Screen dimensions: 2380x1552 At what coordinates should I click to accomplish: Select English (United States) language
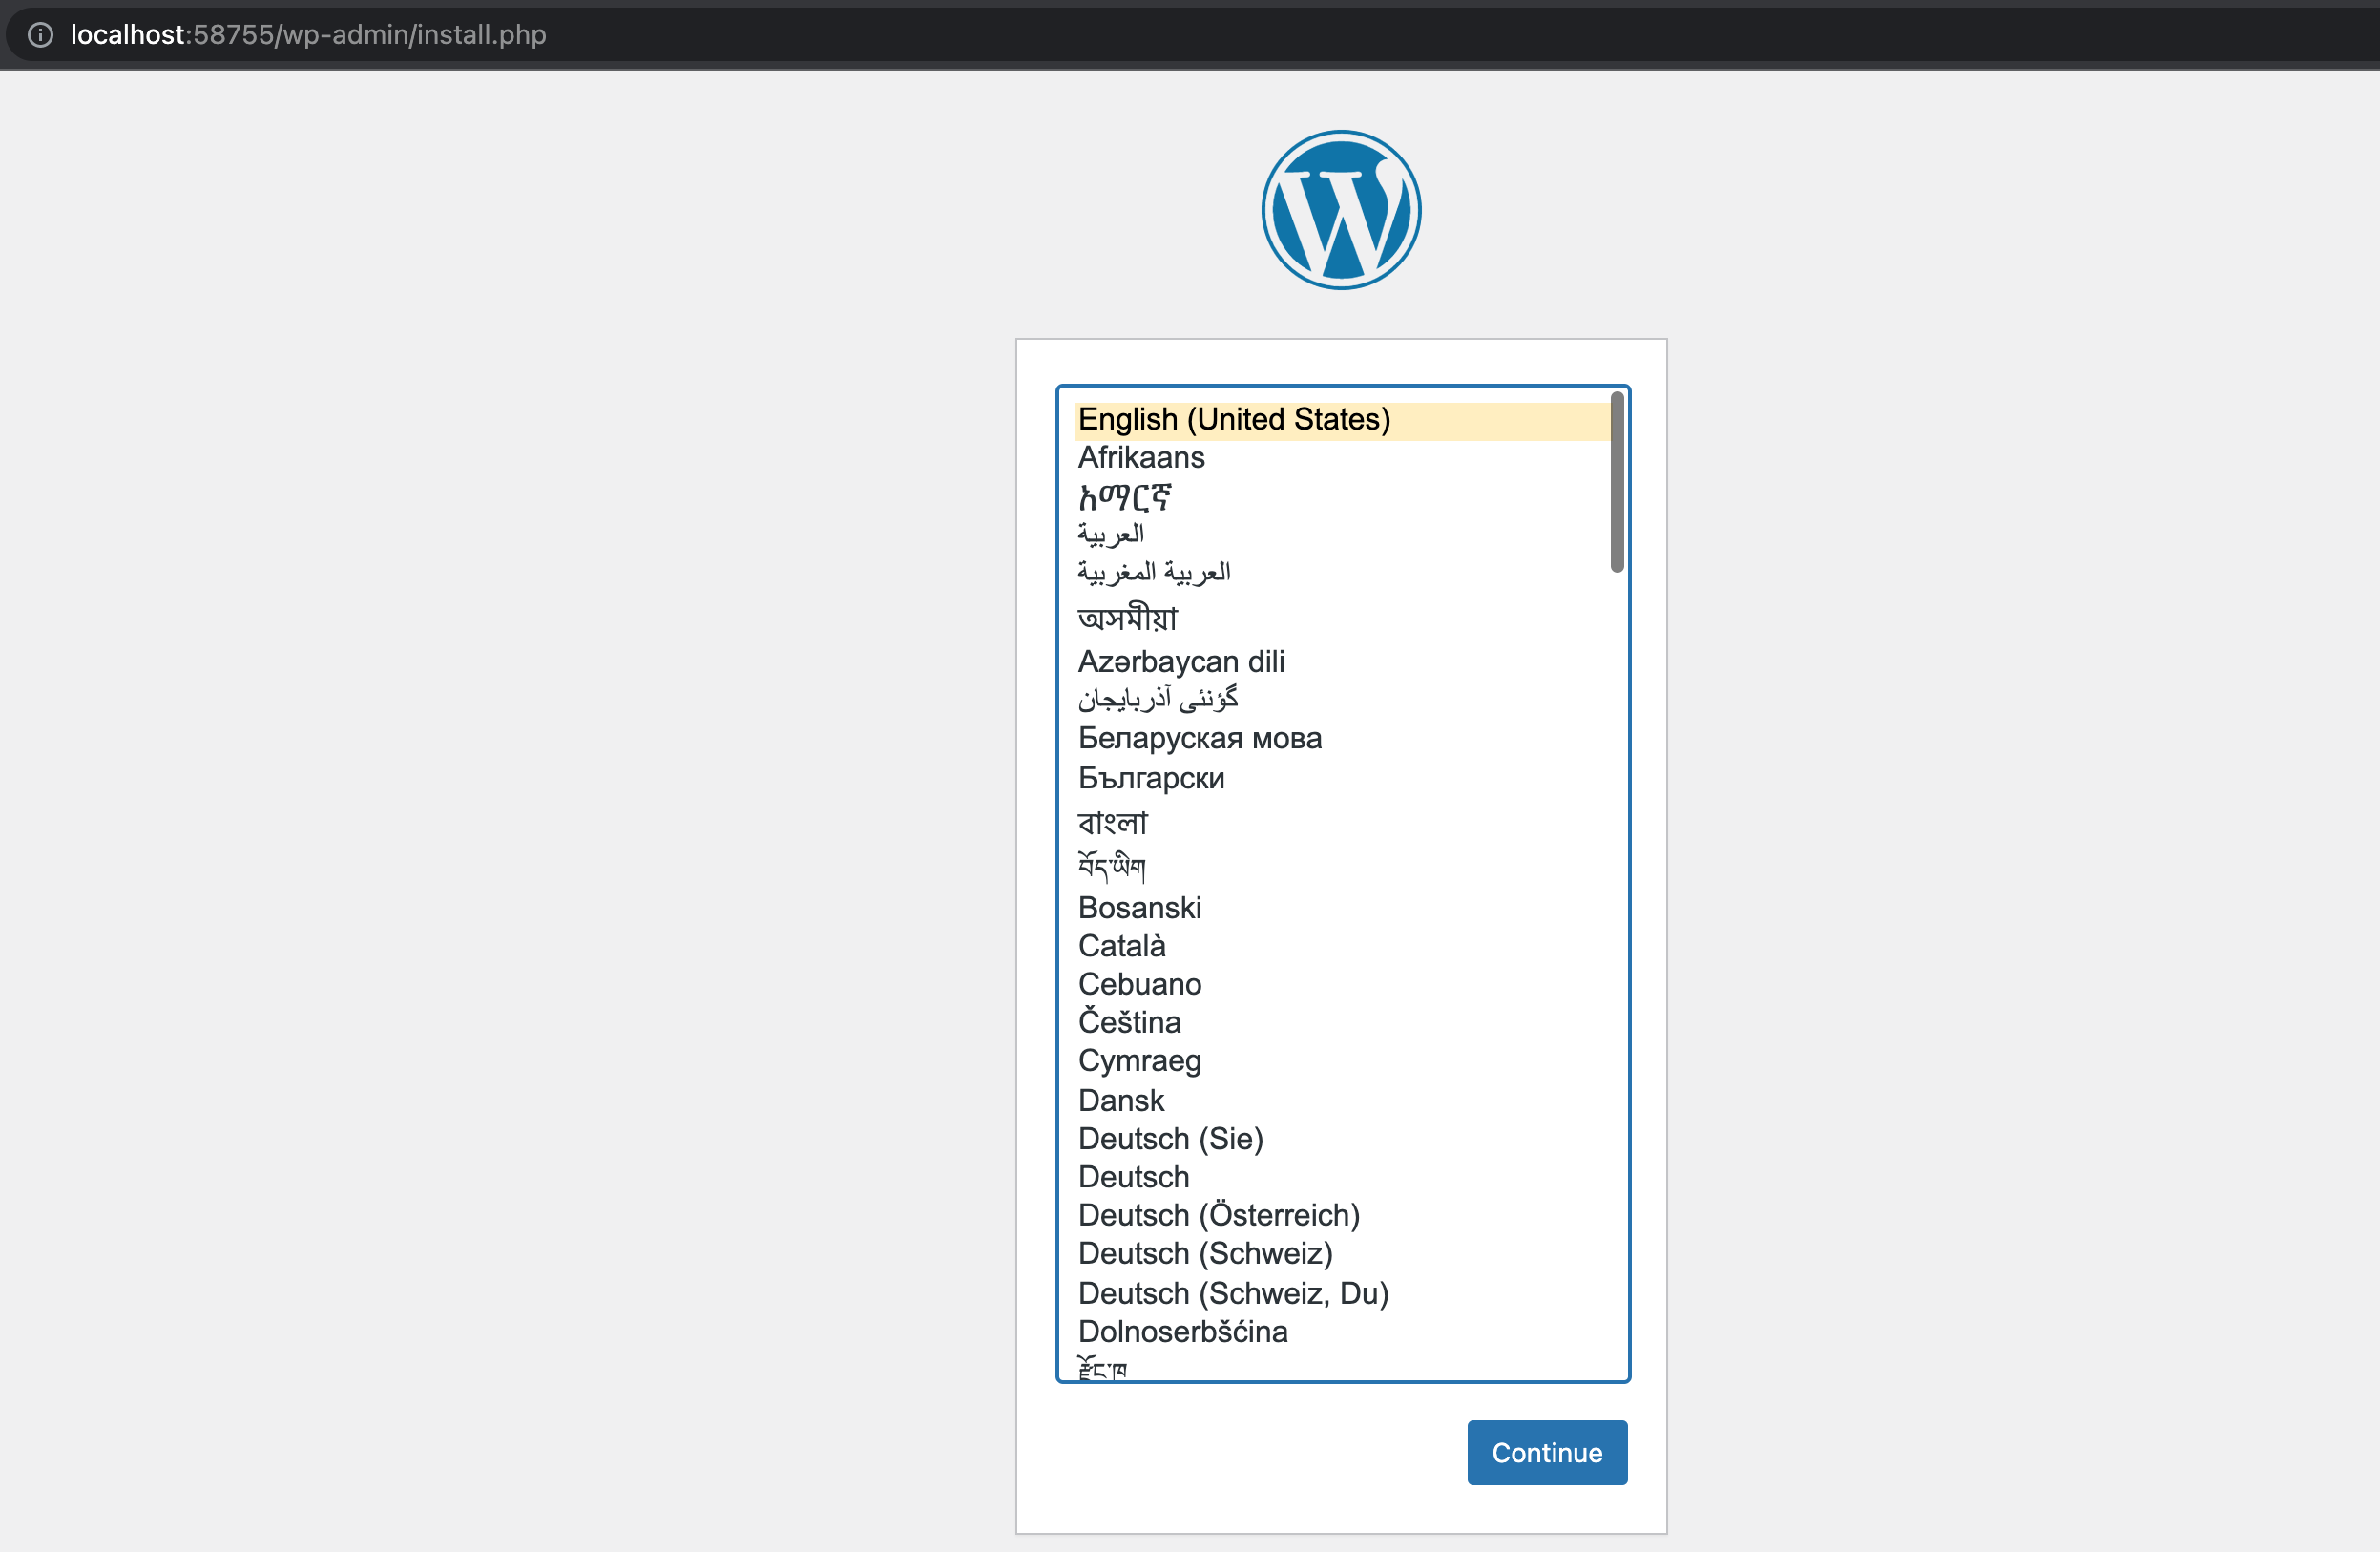pyautogui.click(x=1233, y=420)
